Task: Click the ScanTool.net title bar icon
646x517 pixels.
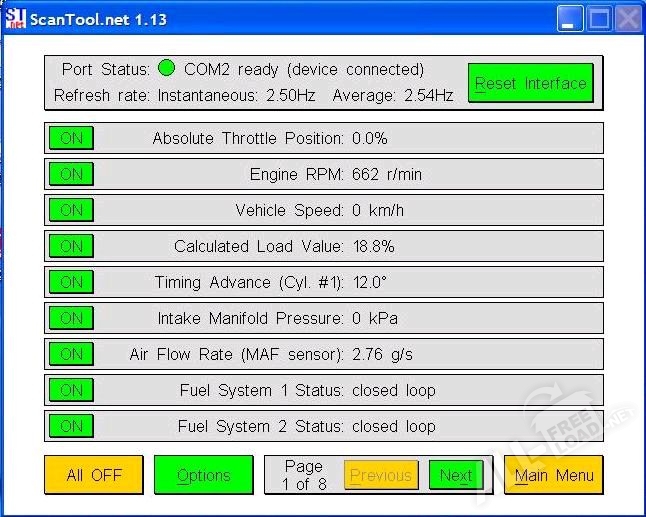Action: [16, 18]
